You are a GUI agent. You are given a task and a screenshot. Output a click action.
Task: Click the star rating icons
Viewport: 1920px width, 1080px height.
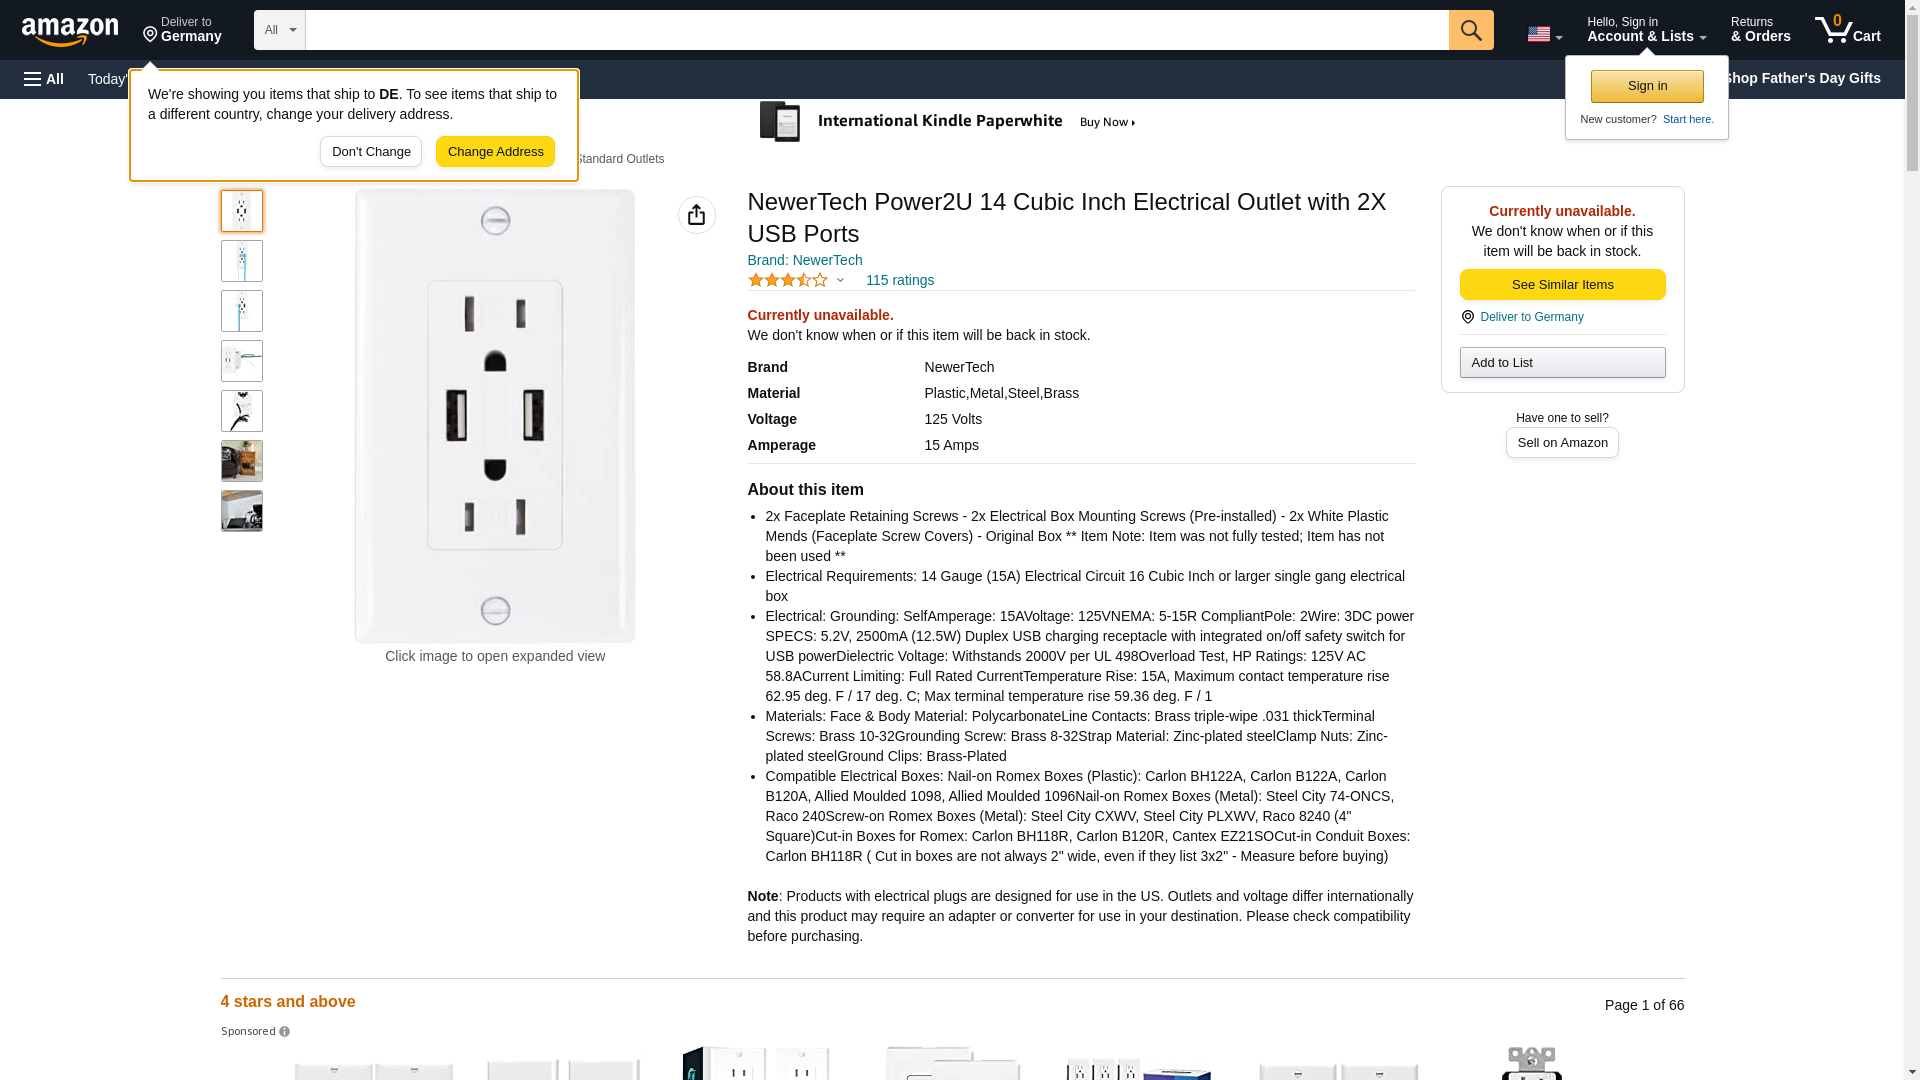(x=788, y=281)
